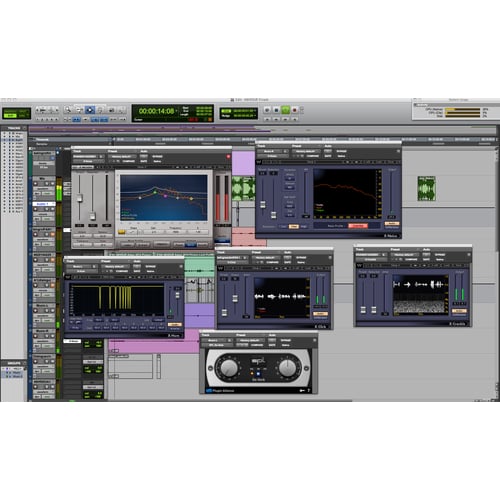Click the left knob on SPL De-Verb
500x500 pixels.
coord(229,368)
